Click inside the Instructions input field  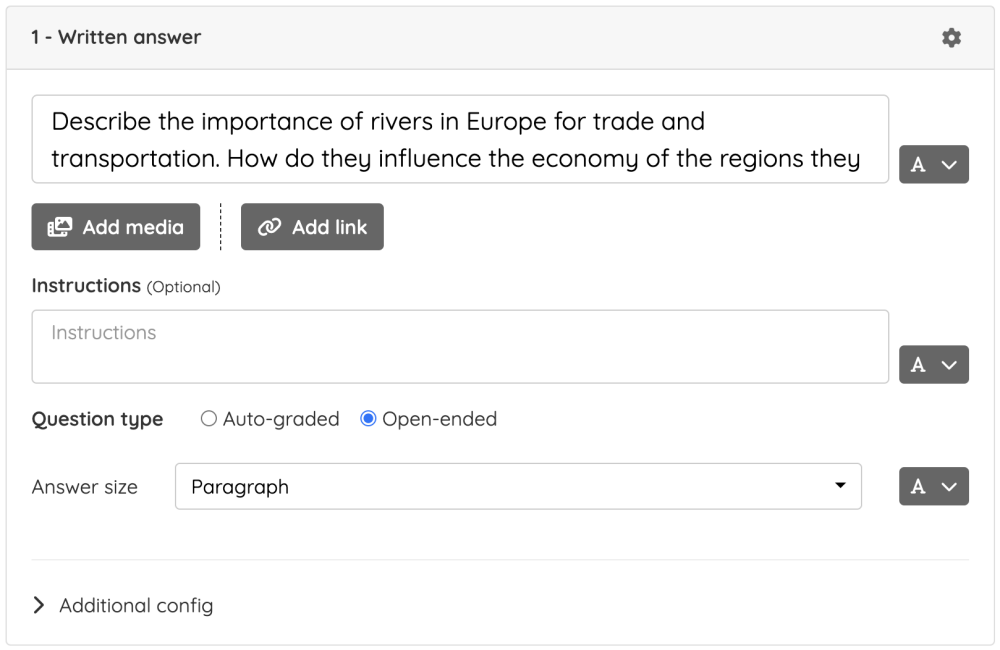pyautogui.click(x=460, y=346)
